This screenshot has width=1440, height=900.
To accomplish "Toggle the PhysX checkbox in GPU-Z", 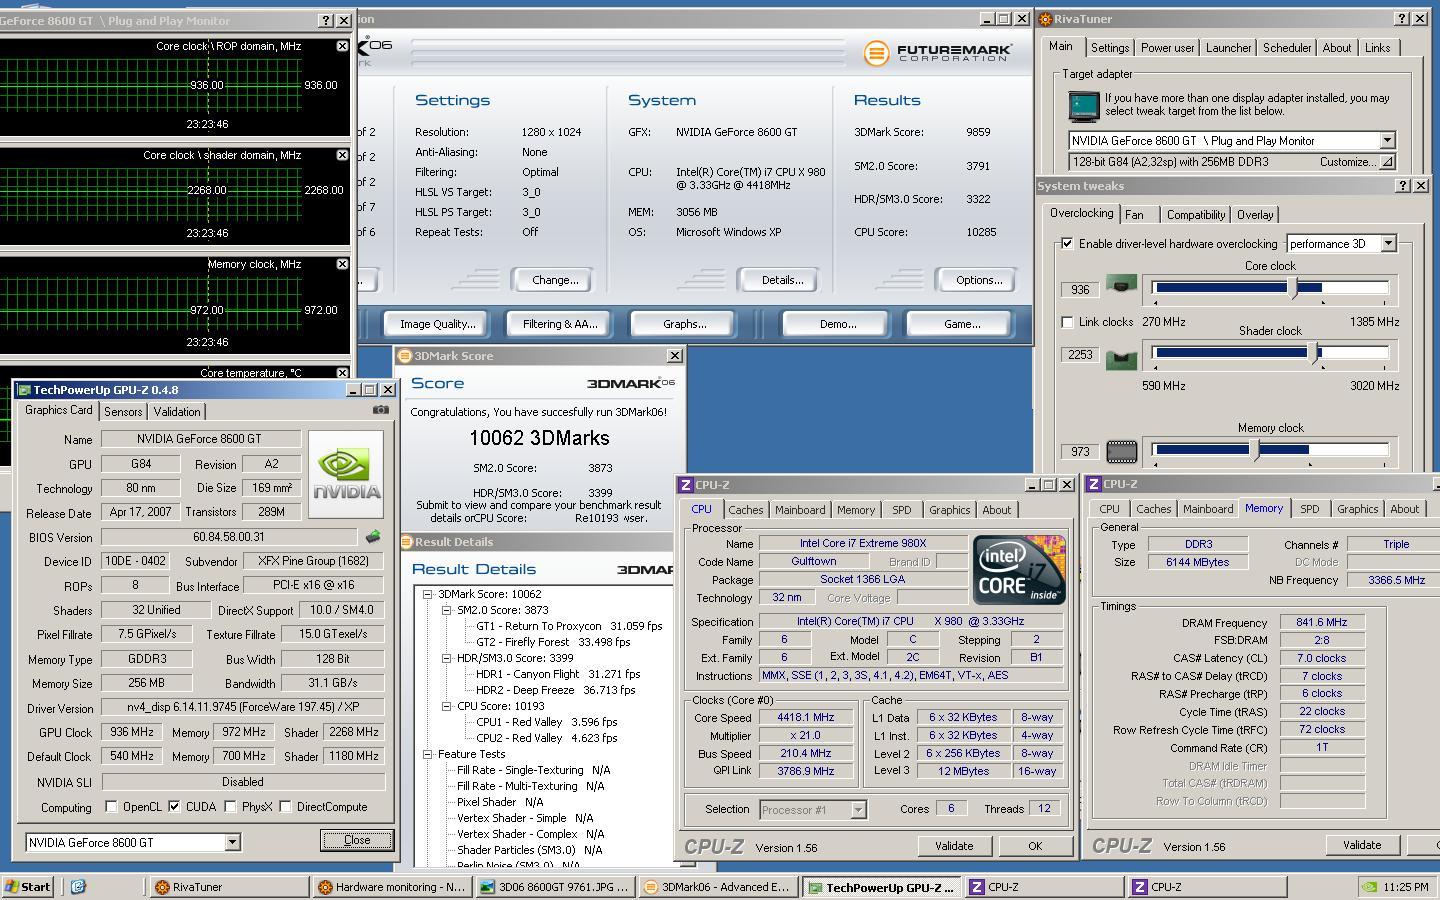I will click(231, 806).
